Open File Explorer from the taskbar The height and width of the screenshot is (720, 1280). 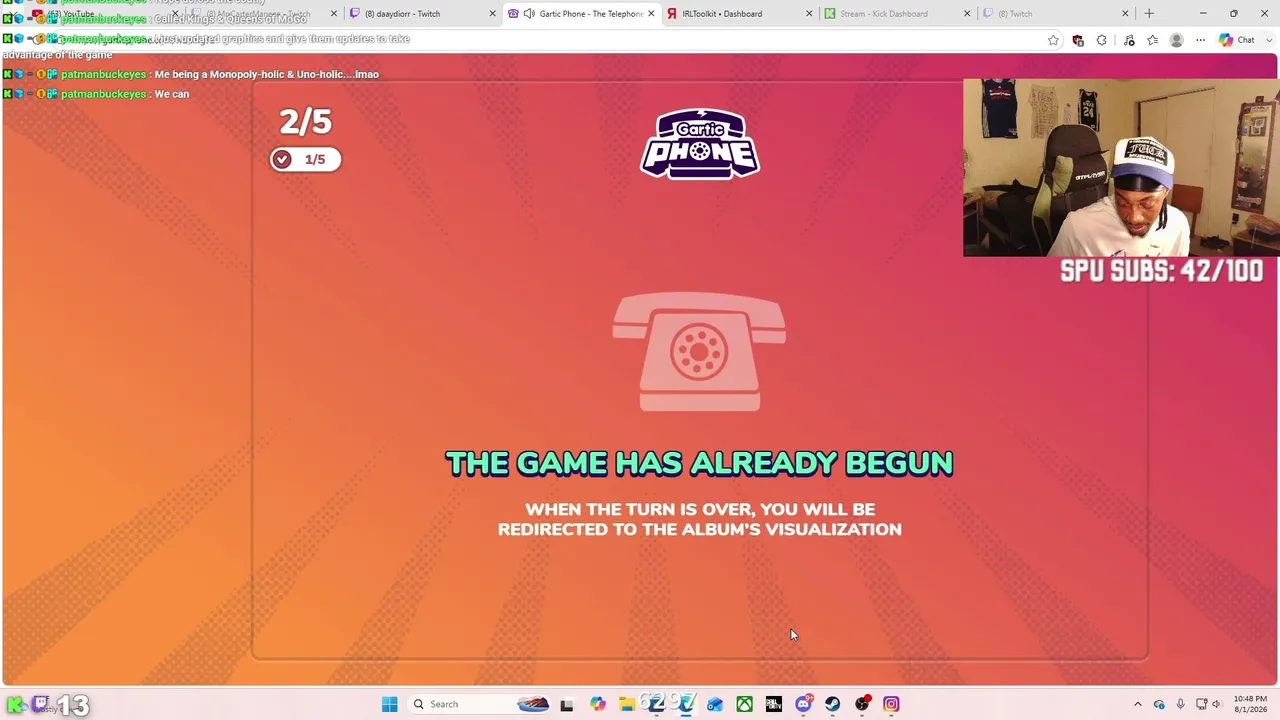(x=626, y=704)
